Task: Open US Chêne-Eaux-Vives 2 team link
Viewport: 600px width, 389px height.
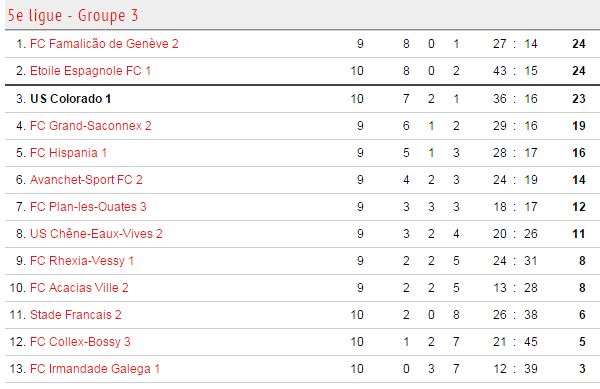Action: point(96,234)
